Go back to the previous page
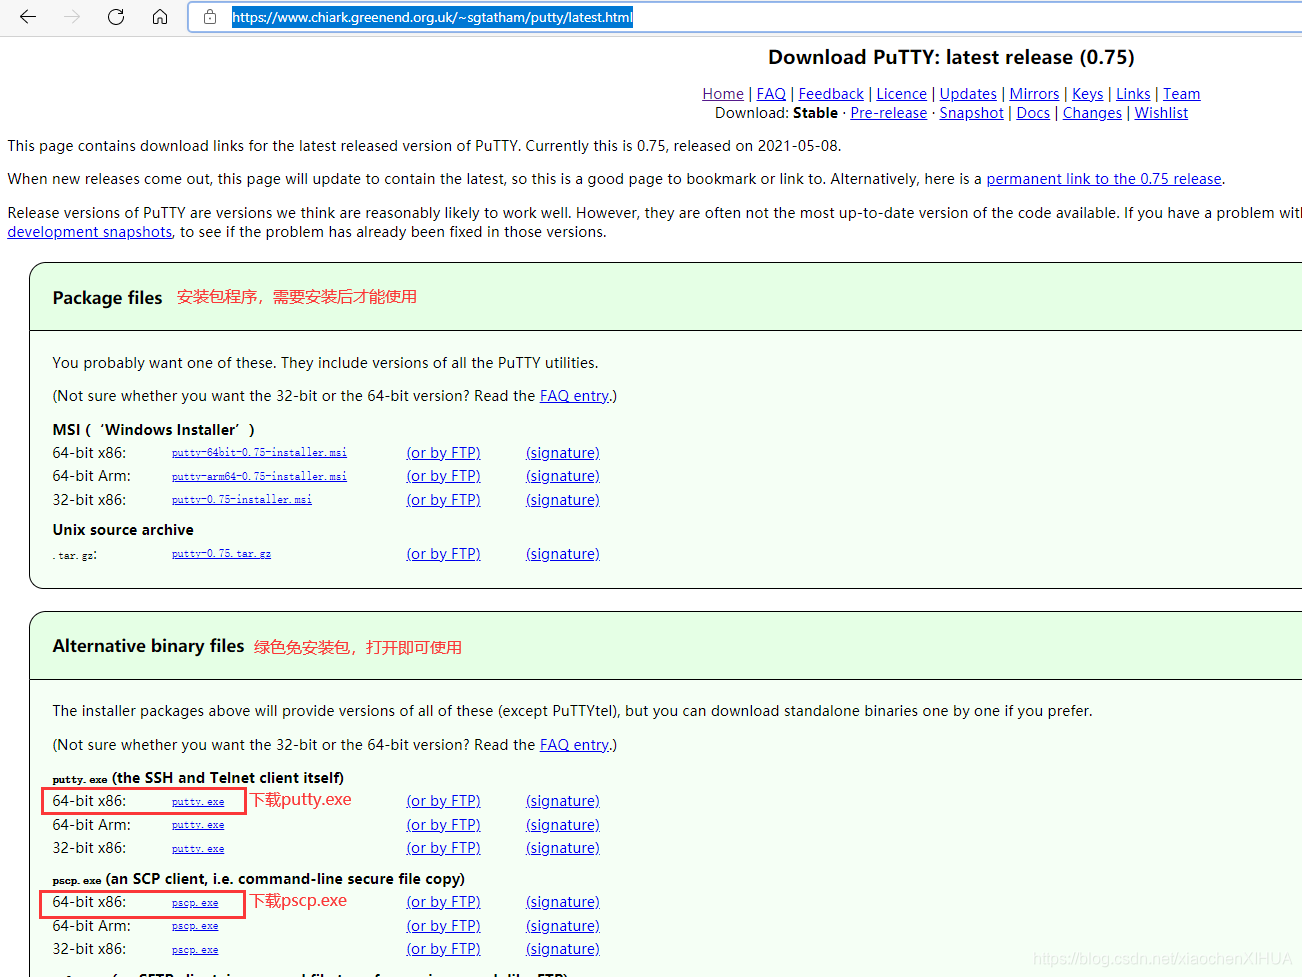The image size is (1302, 977). tap(28, 17)
